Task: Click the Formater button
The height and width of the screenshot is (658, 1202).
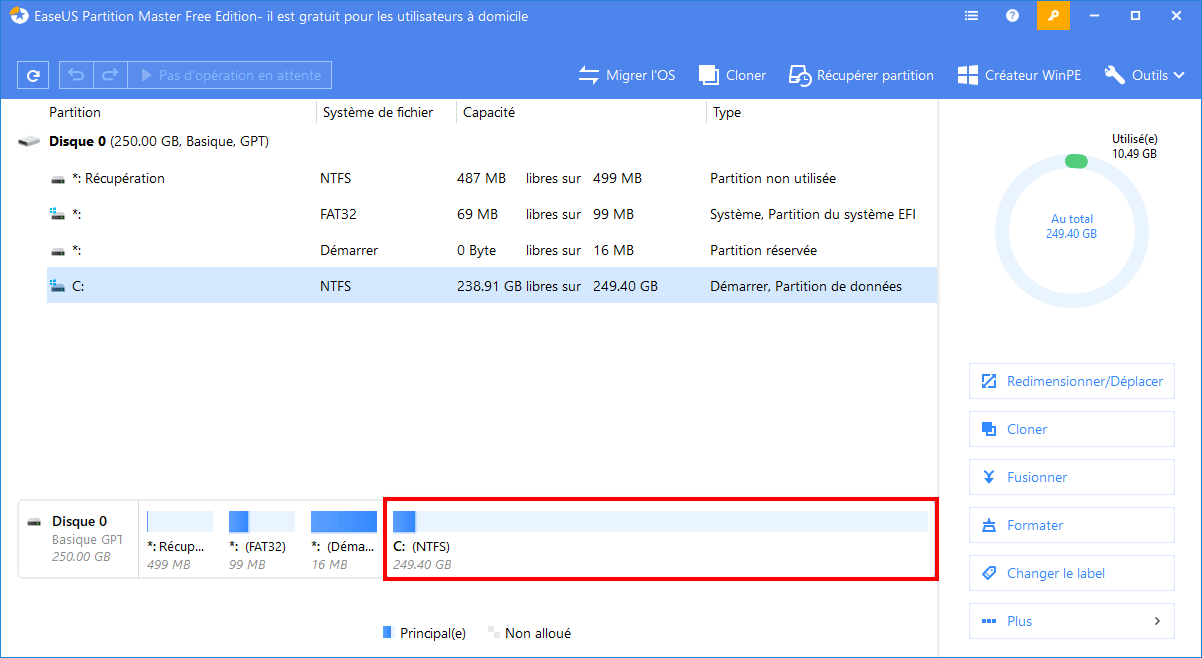Action: tap(1072, 525)
